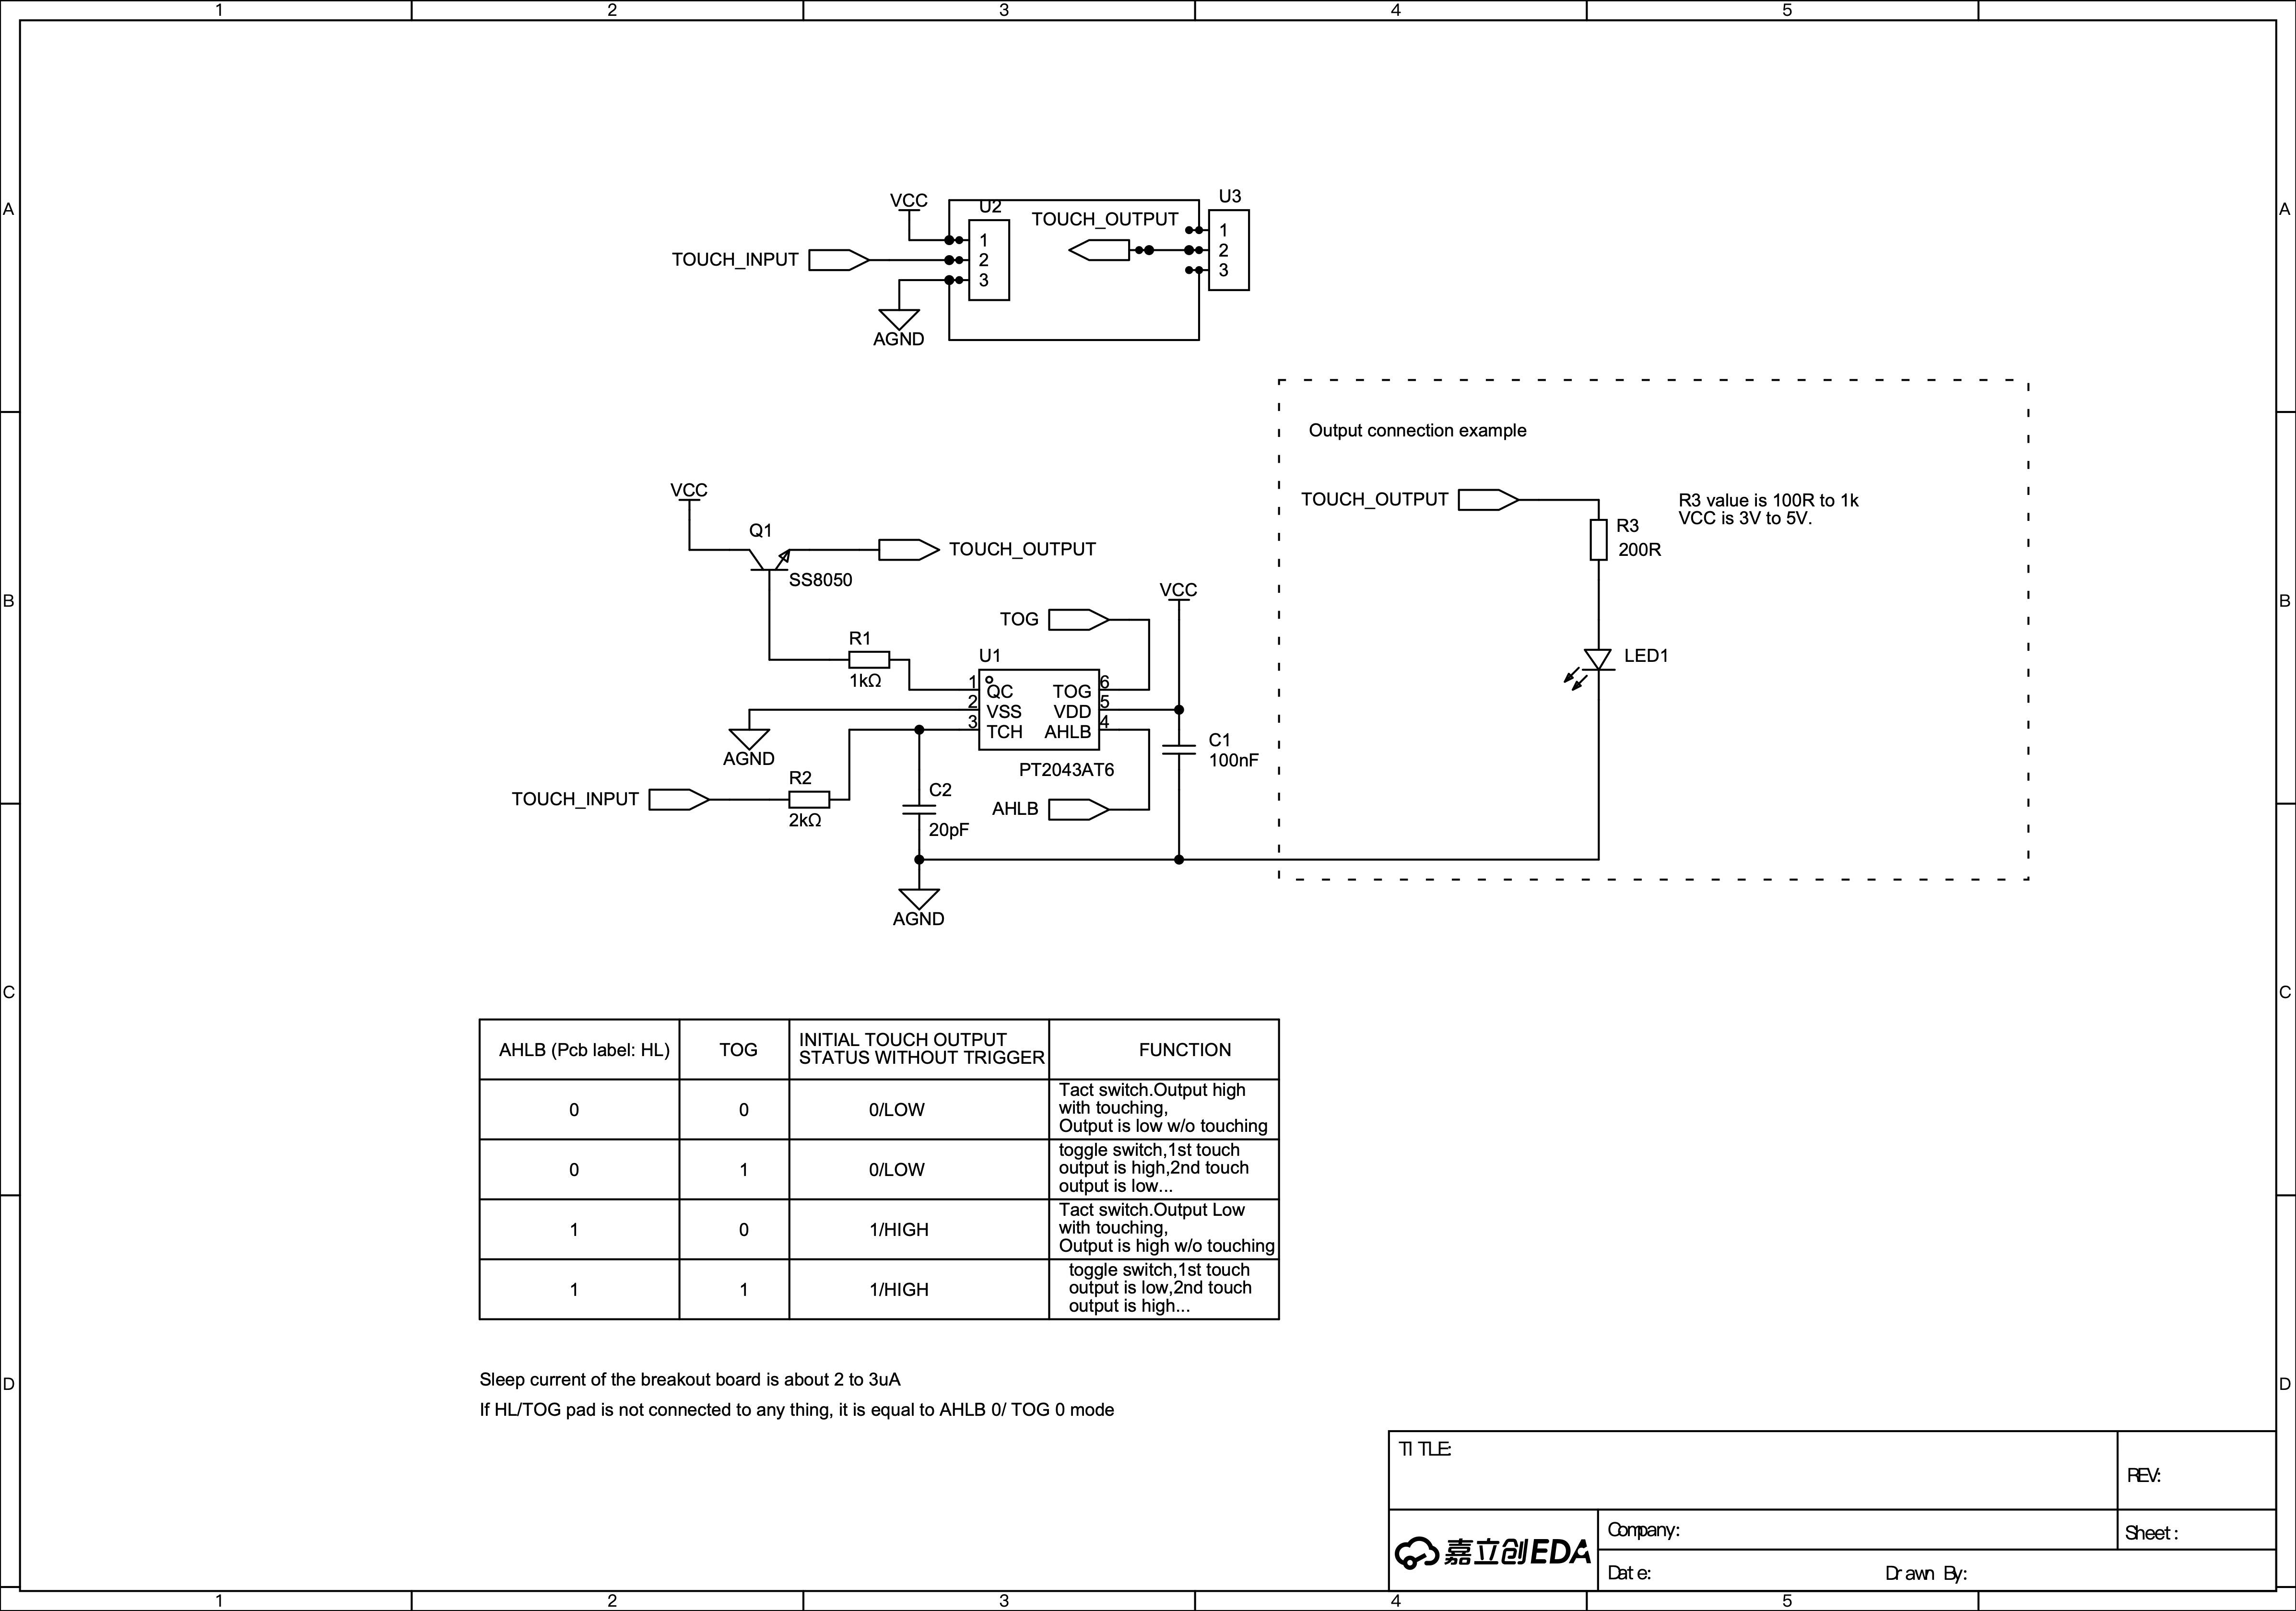Image resolution: width=2296 pixels, height=1611 pixels.
Task: Click the 'If HL/TOG pad is not connected' note
Action: [x=796, y=1410]
